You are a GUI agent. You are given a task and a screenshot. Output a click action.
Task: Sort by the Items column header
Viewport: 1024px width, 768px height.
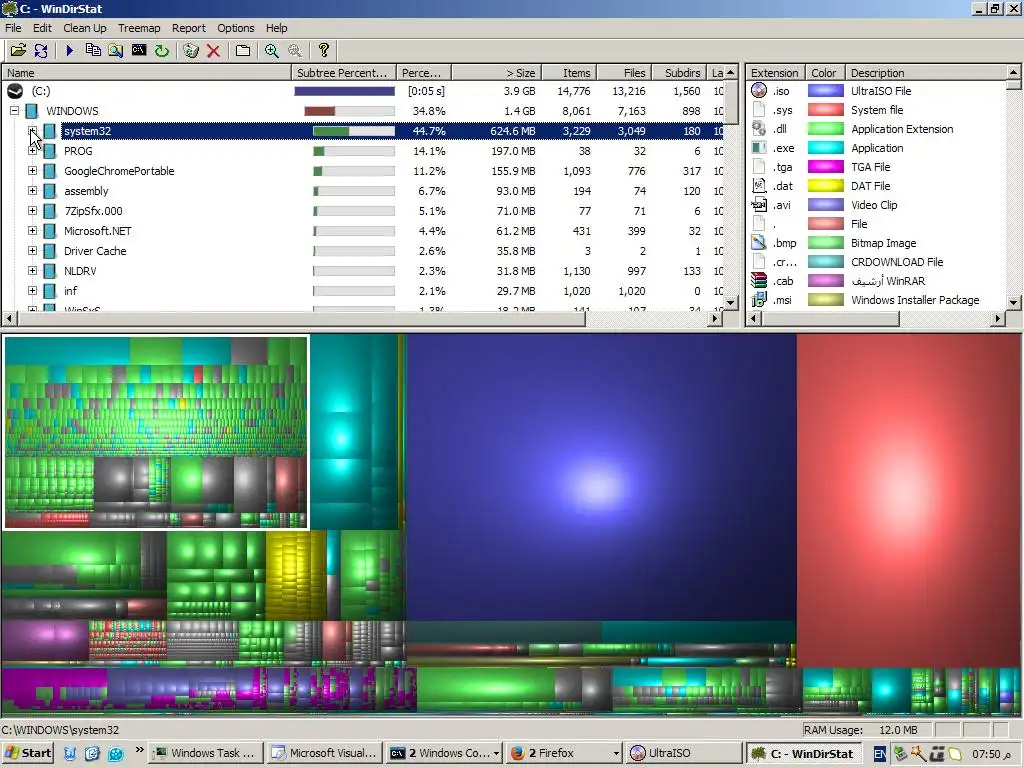pyautogui.click(x=569, y=72)
